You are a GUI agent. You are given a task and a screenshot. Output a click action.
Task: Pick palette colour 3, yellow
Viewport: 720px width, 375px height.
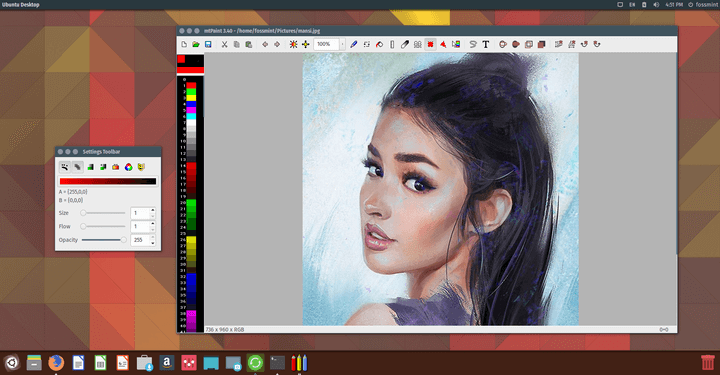point(191,98)
